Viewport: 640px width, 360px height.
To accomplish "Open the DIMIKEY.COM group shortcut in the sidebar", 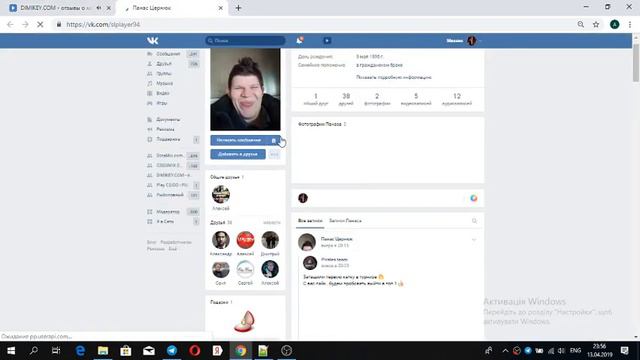I will pyautogui.click(x=173, y=175).
